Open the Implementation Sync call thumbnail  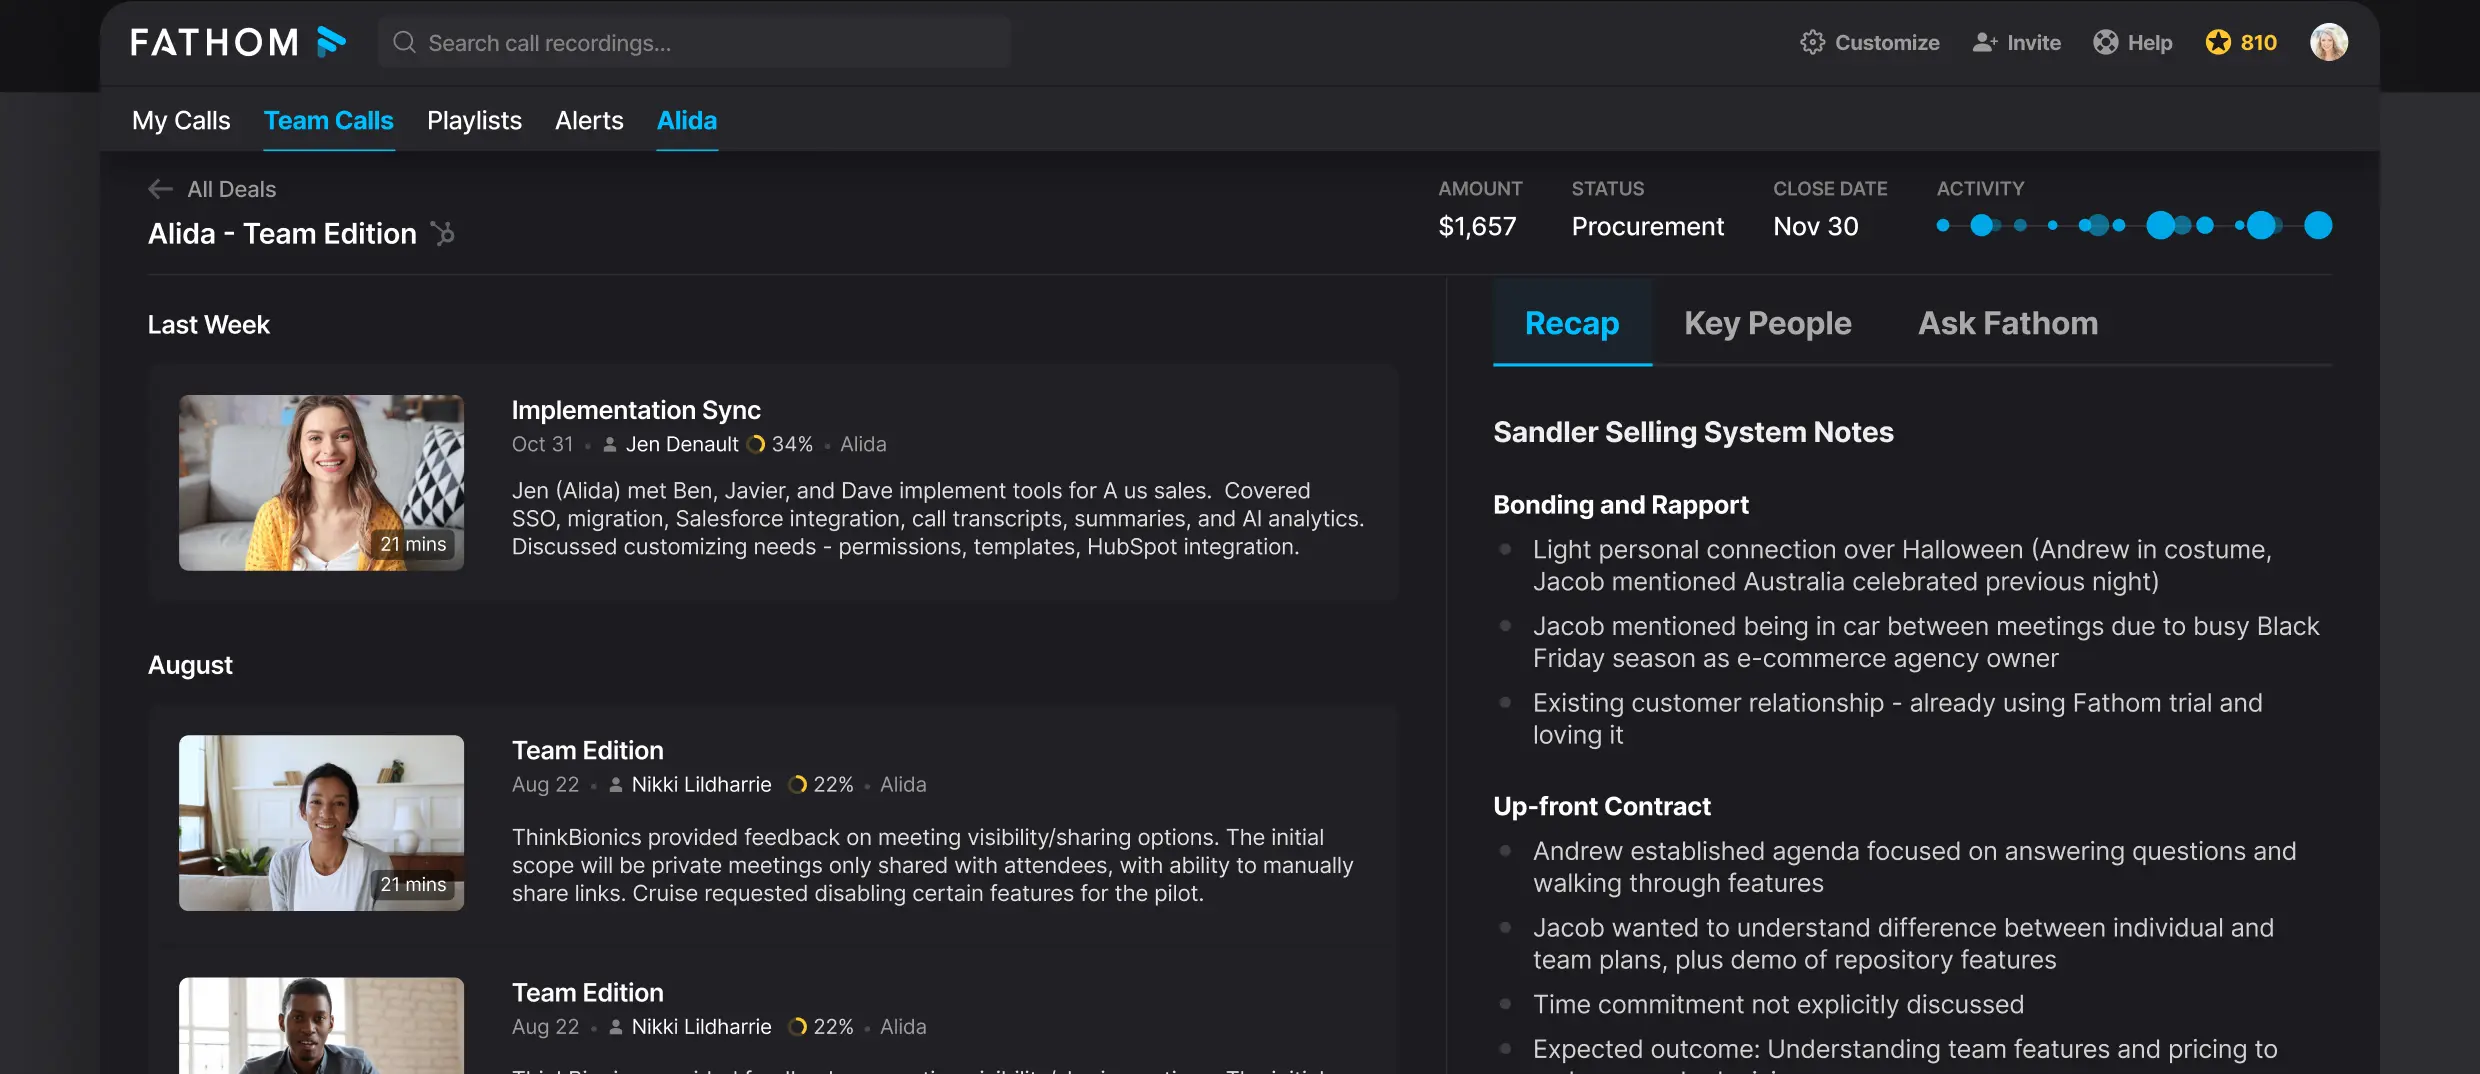(321, 483)
